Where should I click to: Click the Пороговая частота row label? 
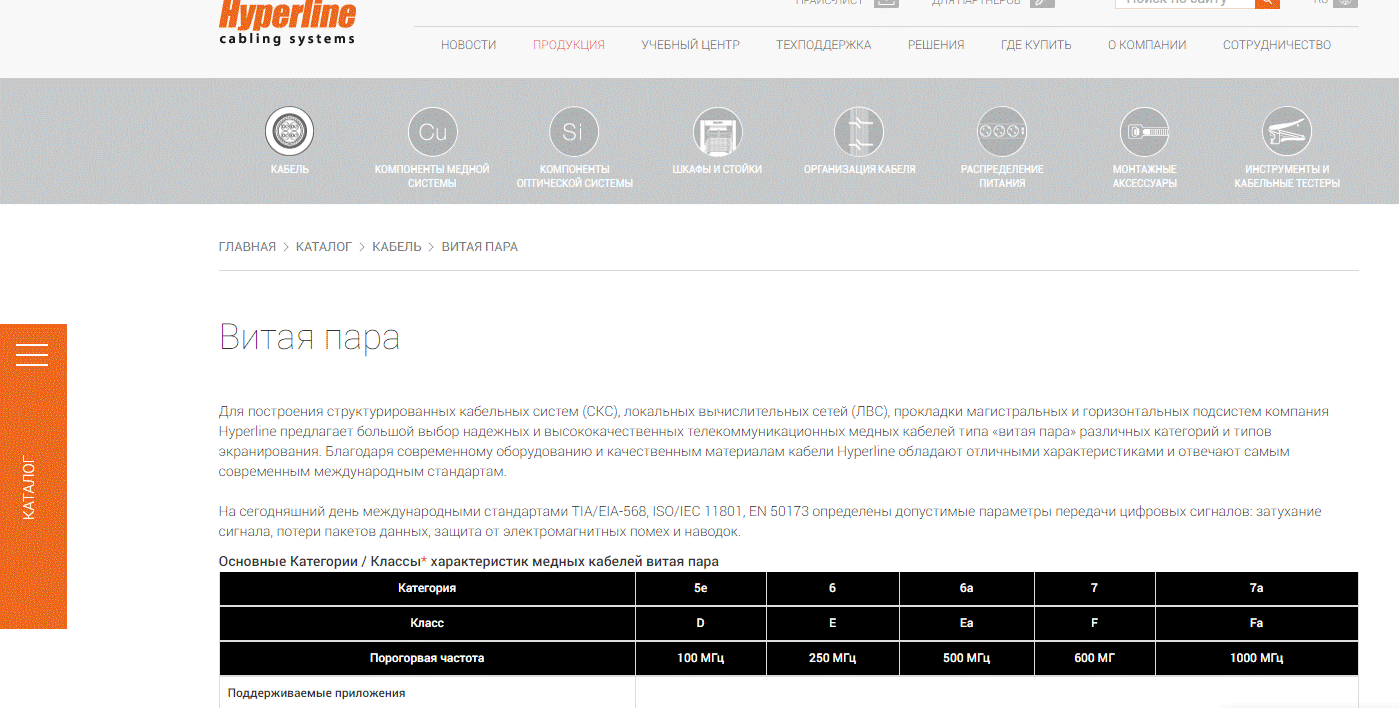tap(427, 658)
